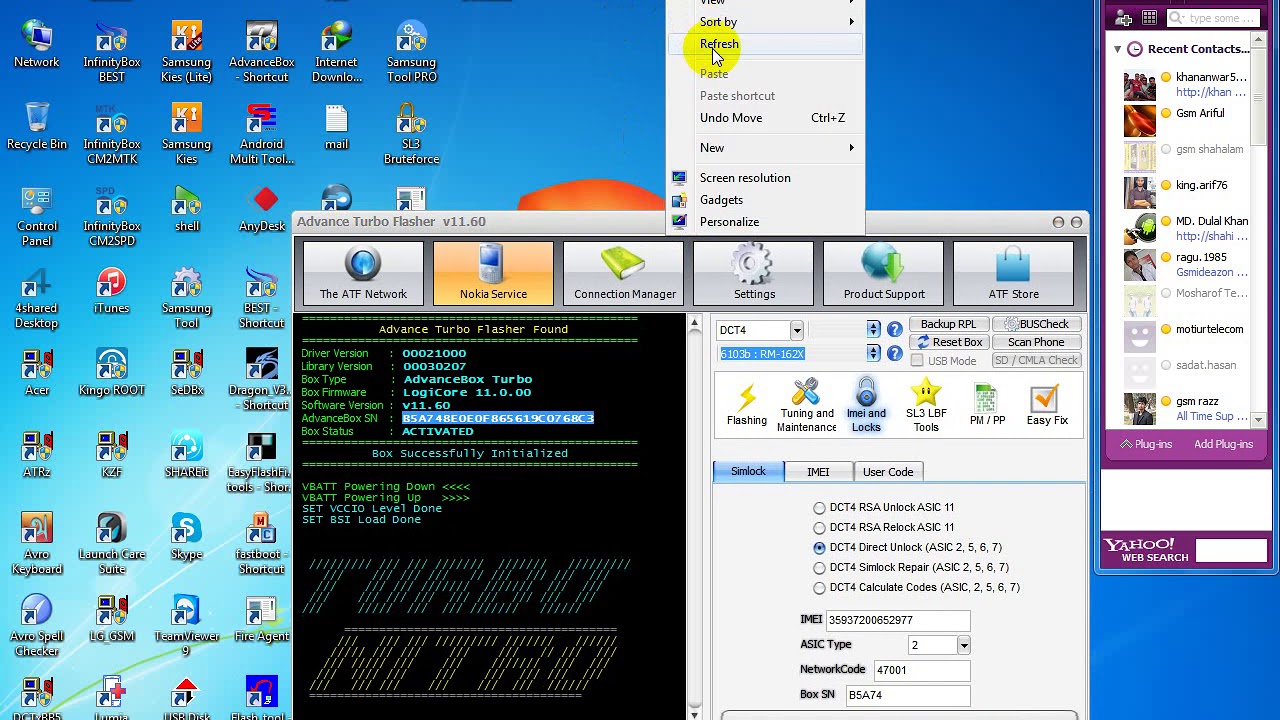Open Settings in the ATF toolbar
1280x720 pixels.
[754, 272]
